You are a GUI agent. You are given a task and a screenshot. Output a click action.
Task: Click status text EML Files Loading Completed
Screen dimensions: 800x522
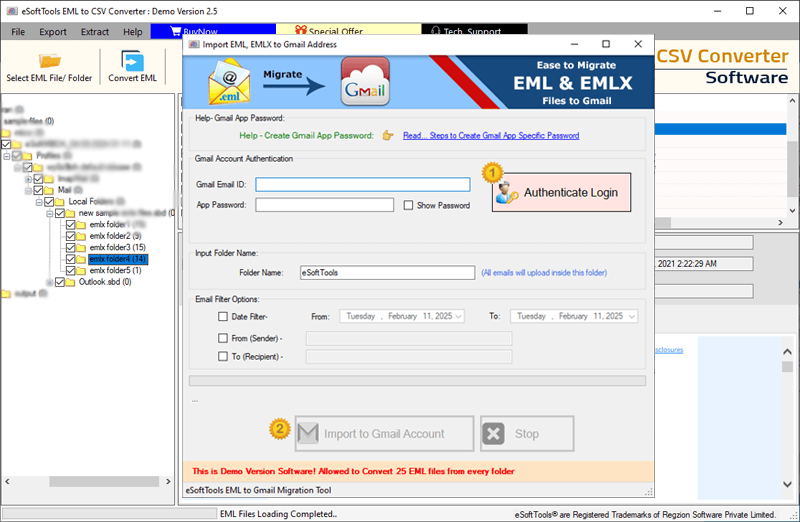point(279,514)
